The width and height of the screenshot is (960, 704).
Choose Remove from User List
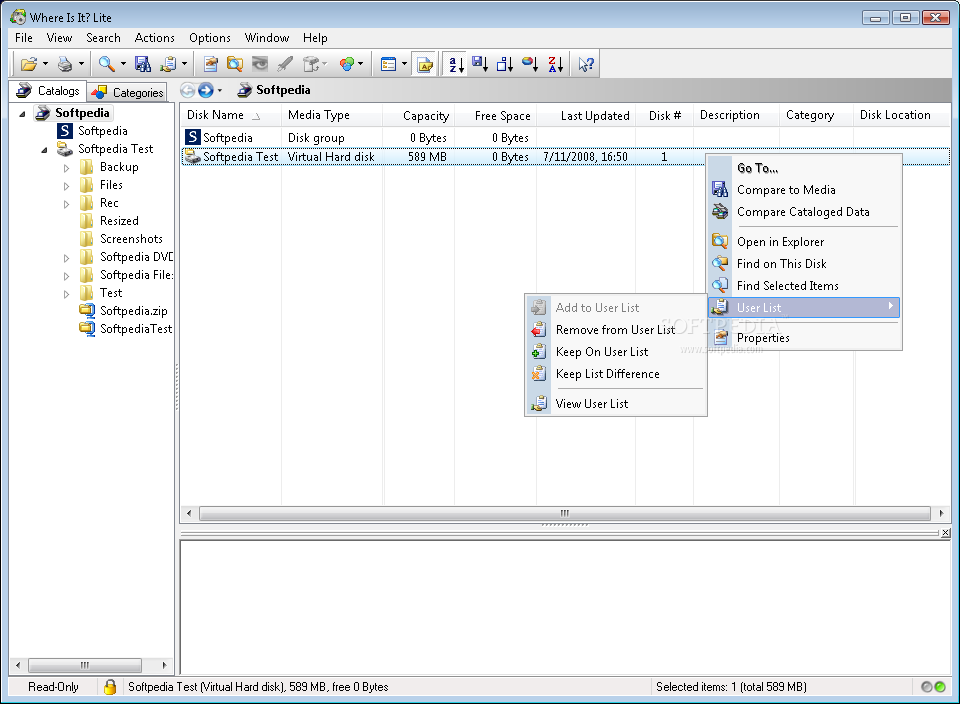(616, 330)
